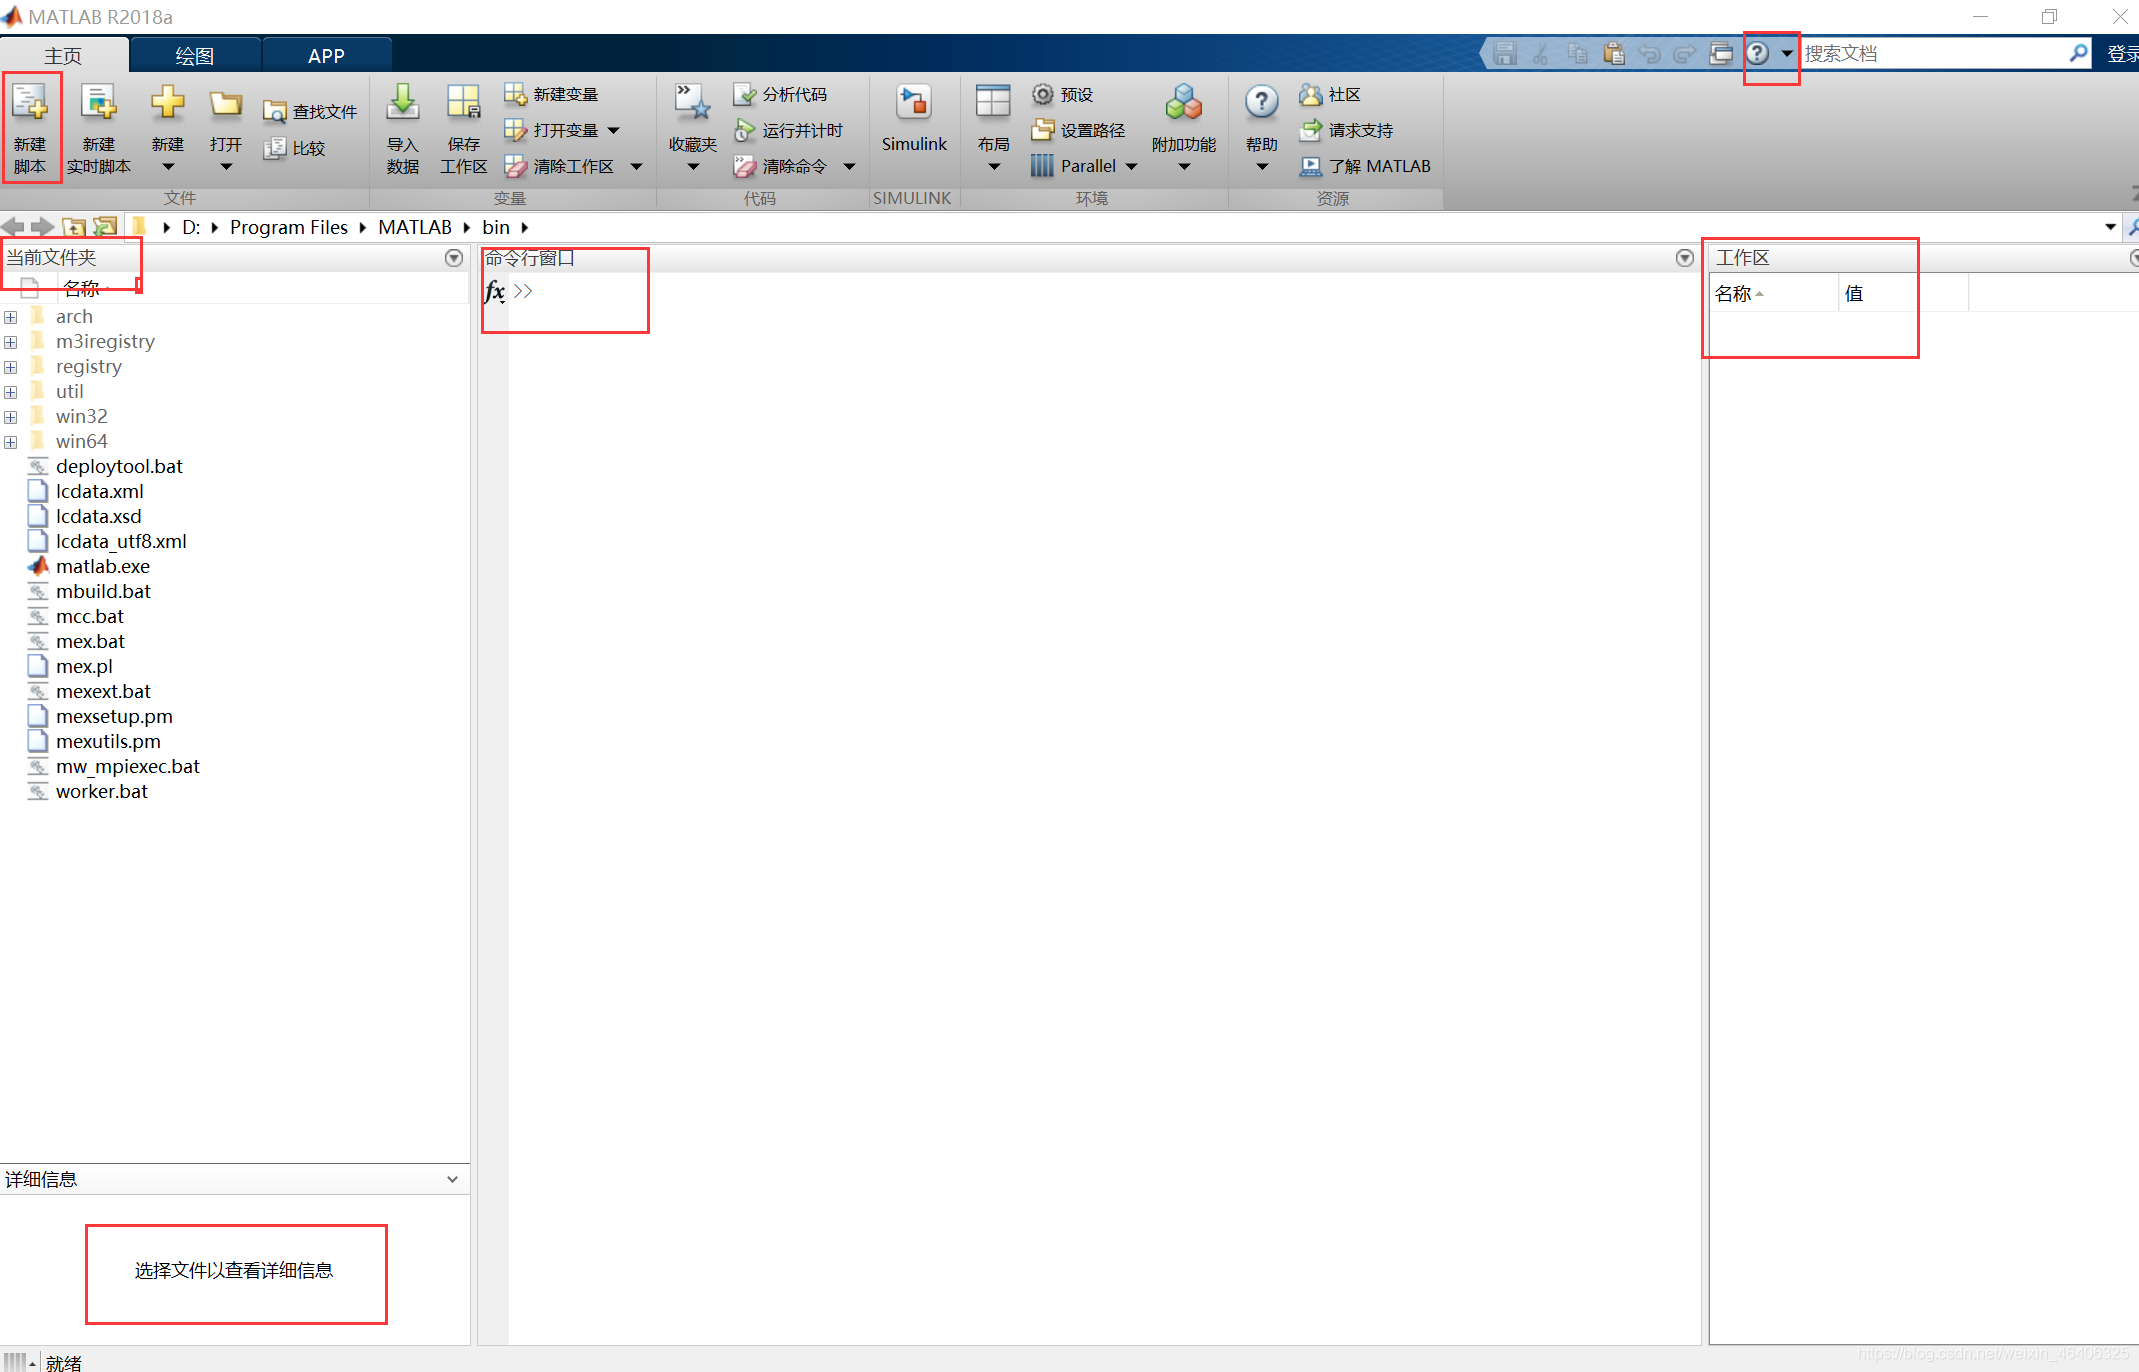Sort workspace by Name (名称) column

click(1773, 293)
